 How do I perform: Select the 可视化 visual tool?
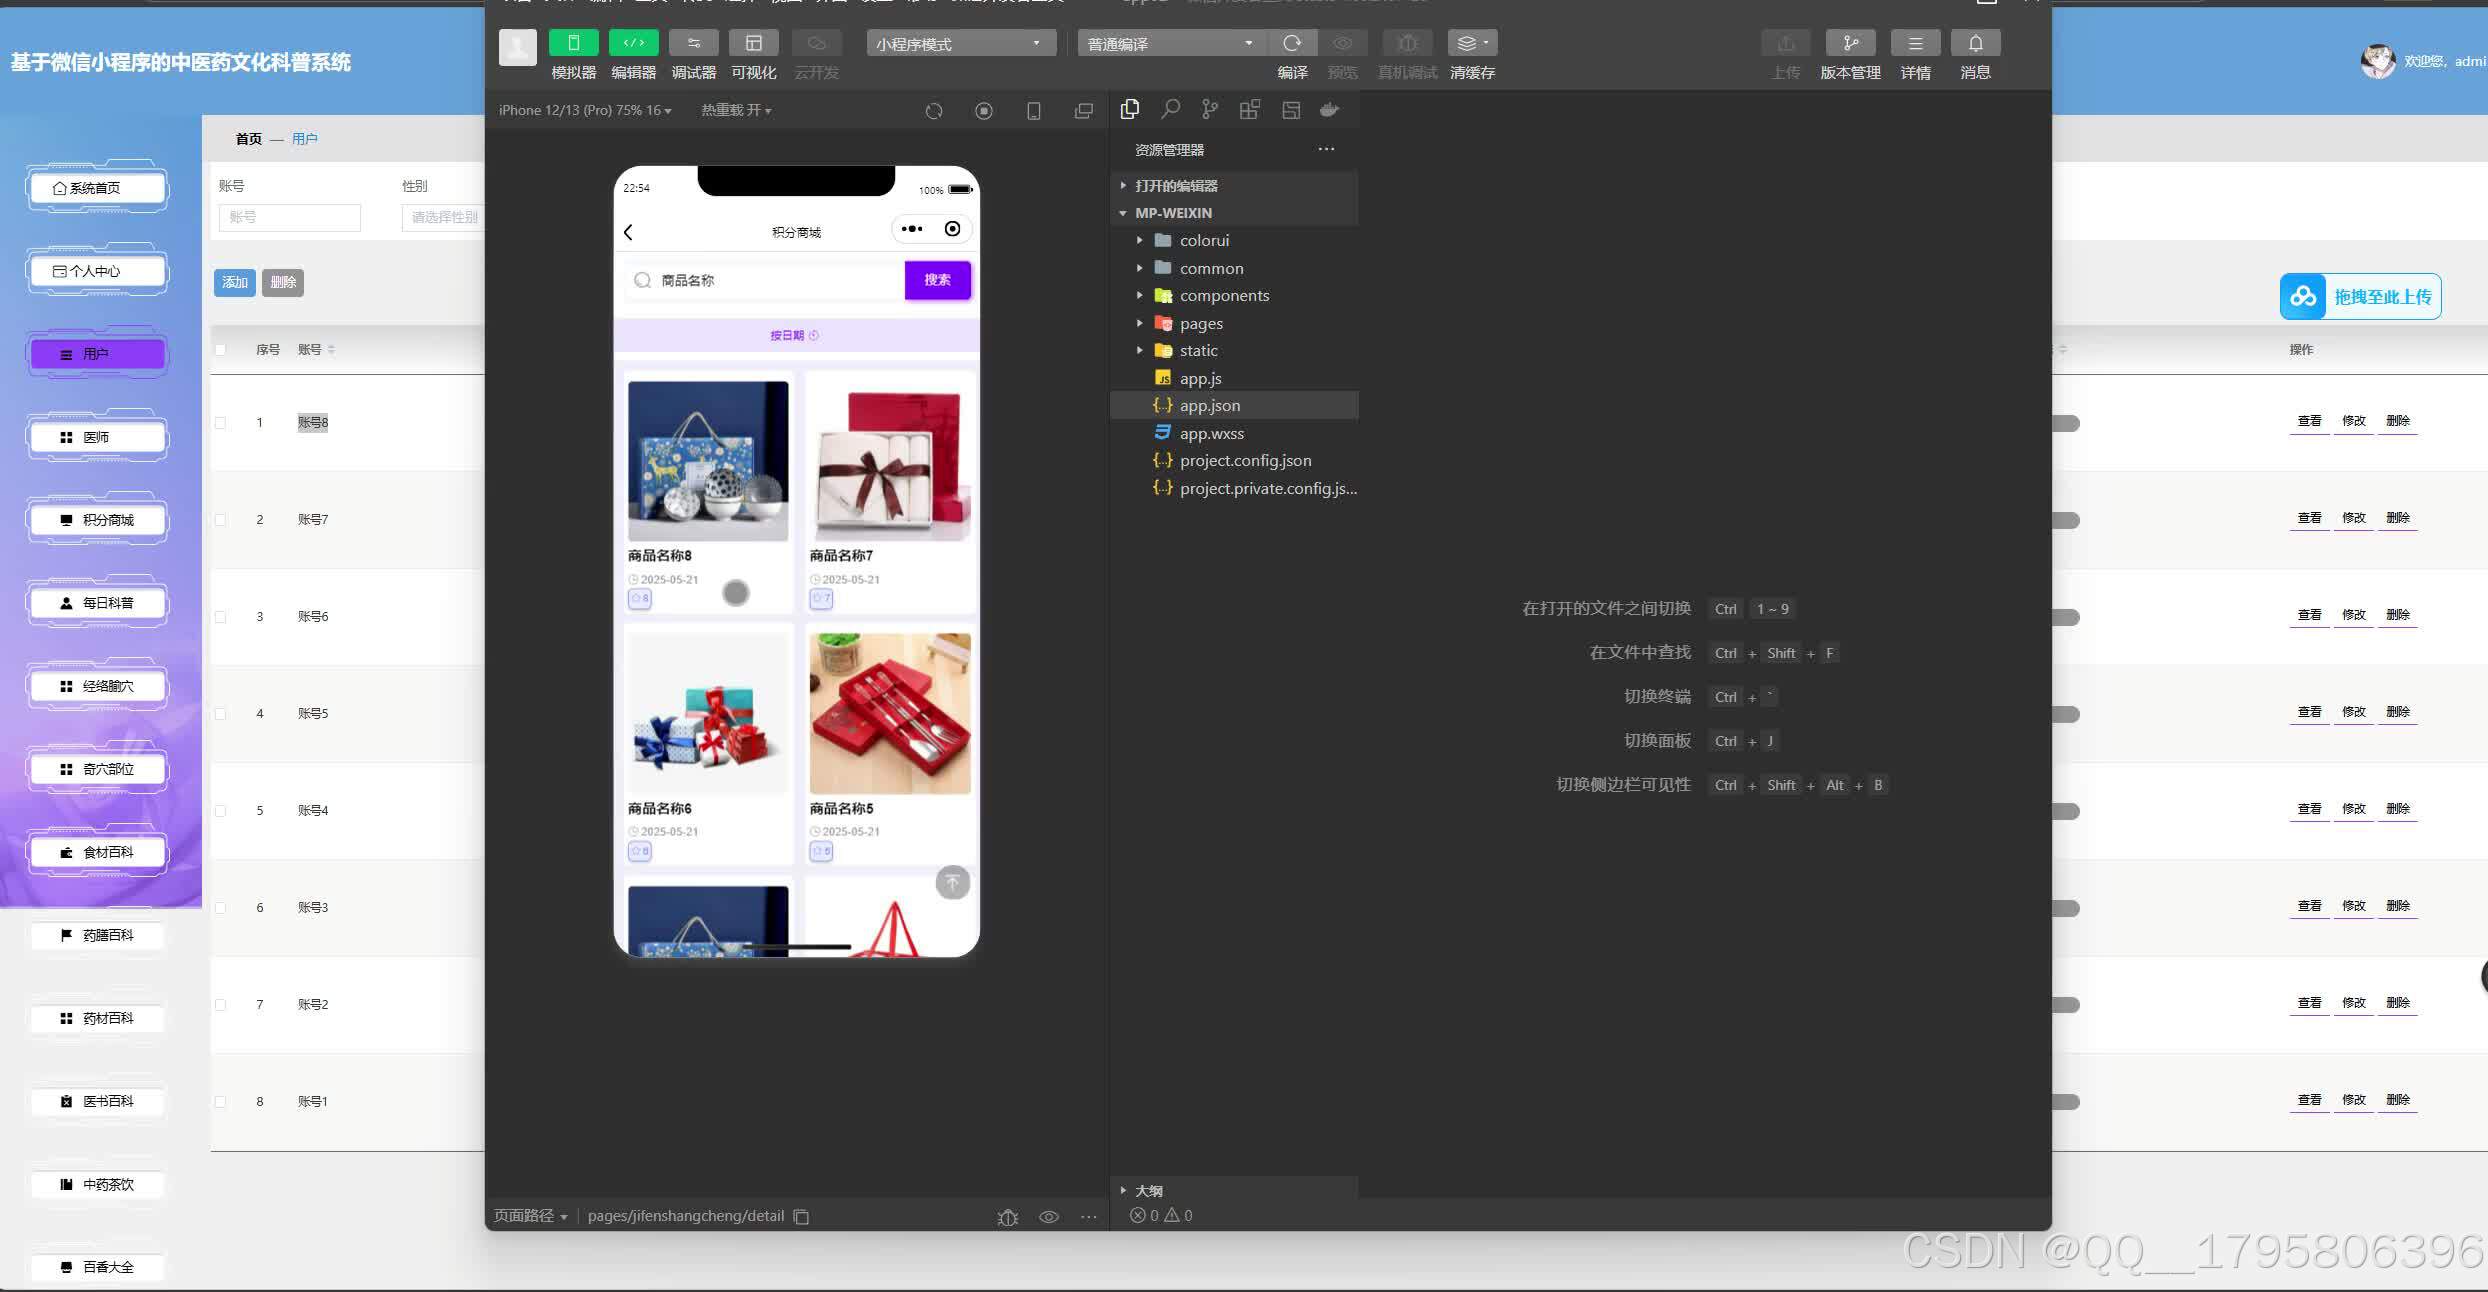(x=754, y=43)
